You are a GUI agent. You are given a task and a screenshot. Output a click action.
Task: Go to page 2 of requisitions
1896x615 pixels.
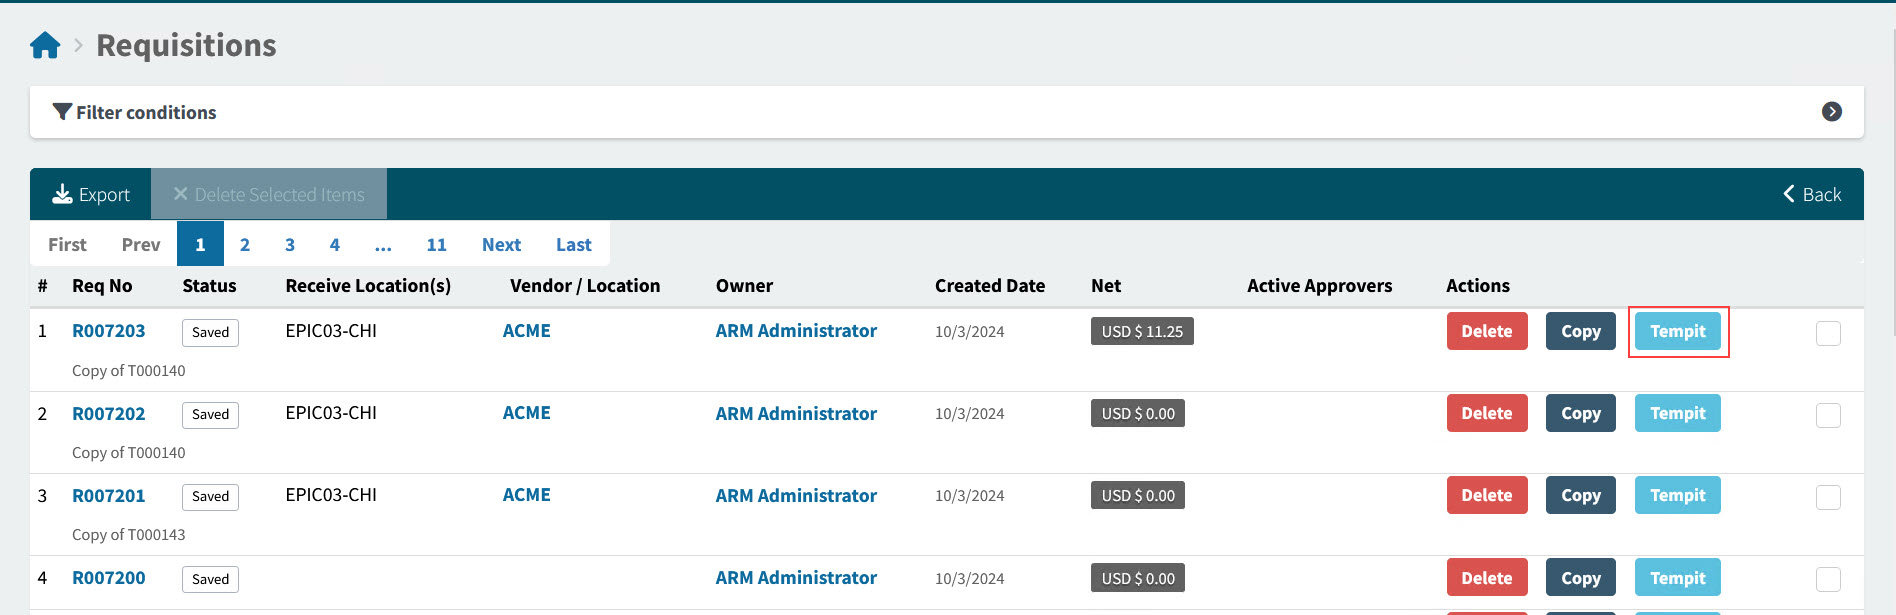tap(245, 245)
